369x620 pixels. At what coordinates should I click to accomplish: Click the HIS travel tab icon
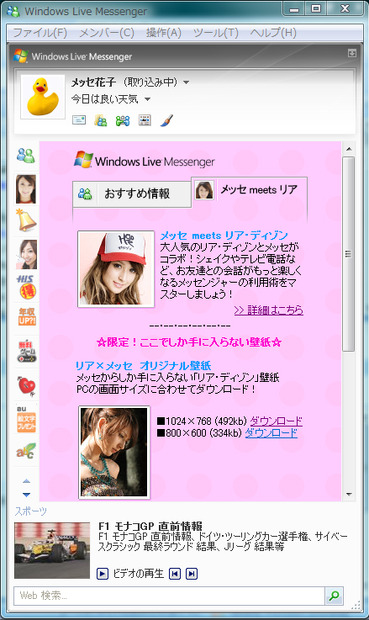(x=26, y=287)
